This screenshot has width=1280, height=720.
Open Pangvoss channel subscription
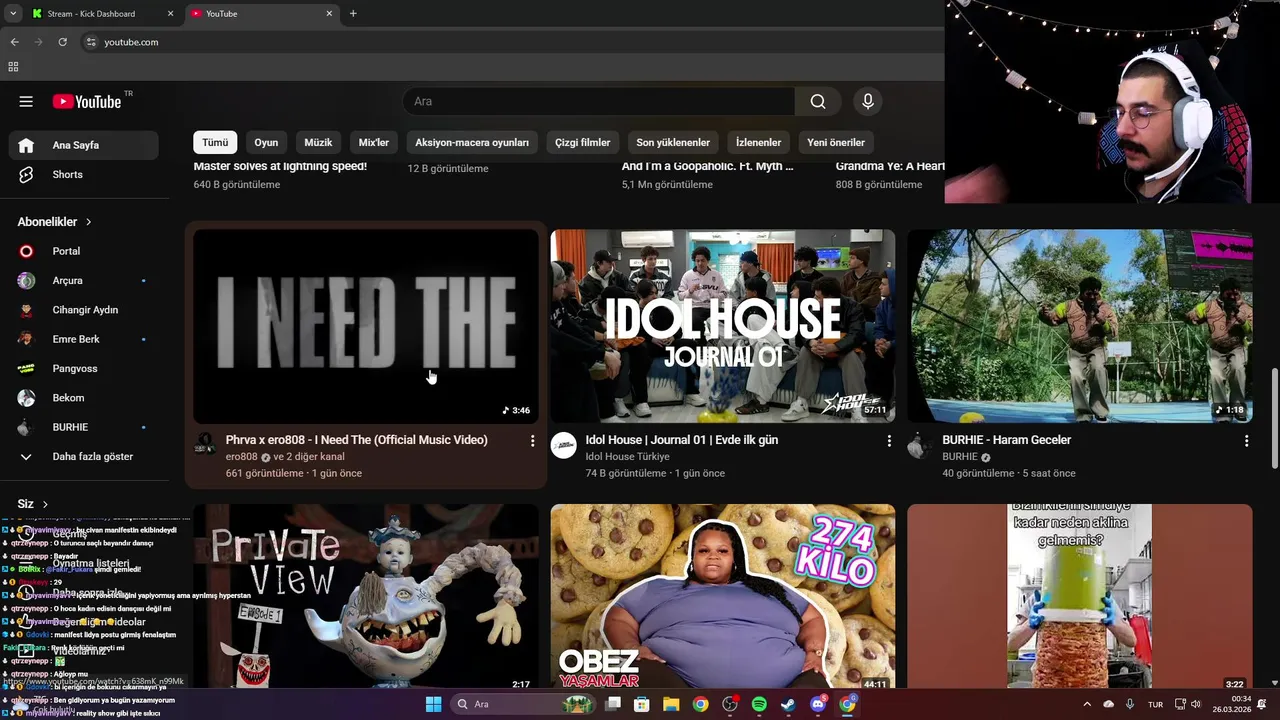click(x=84, y=368)
